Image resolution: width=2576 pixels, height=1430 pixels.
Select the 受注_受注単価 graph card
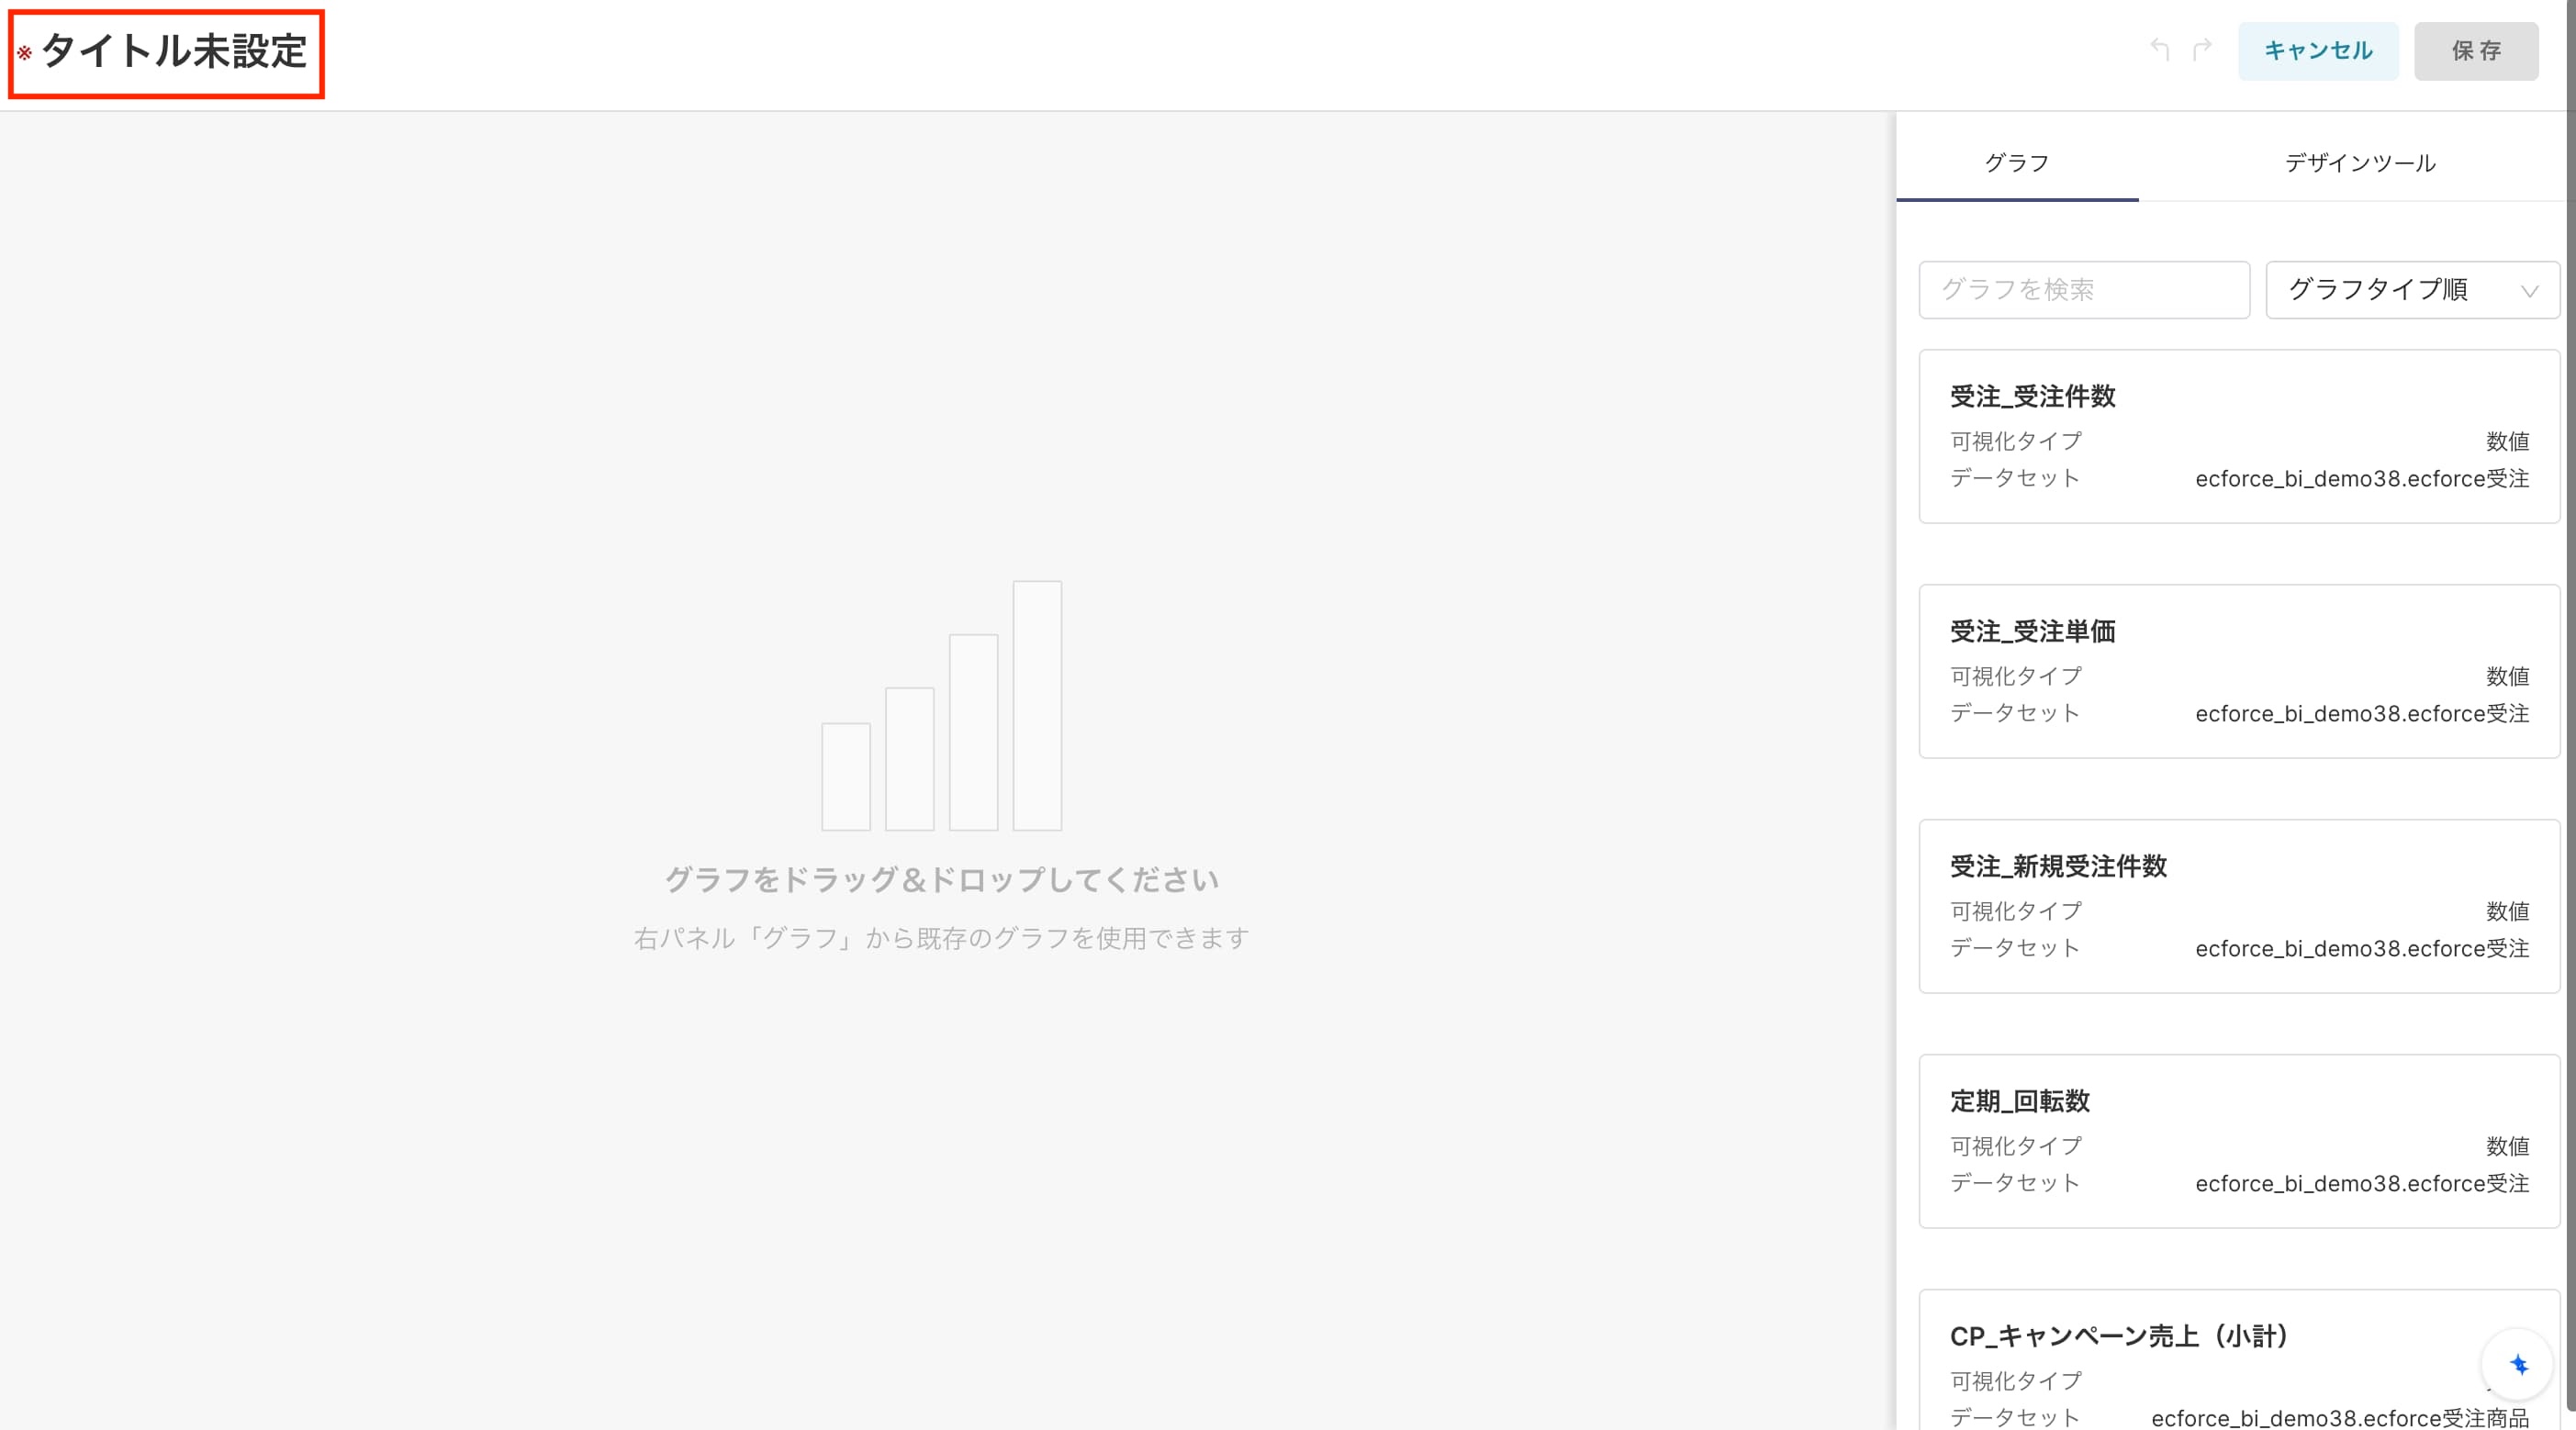click(x=2238, y=671)
